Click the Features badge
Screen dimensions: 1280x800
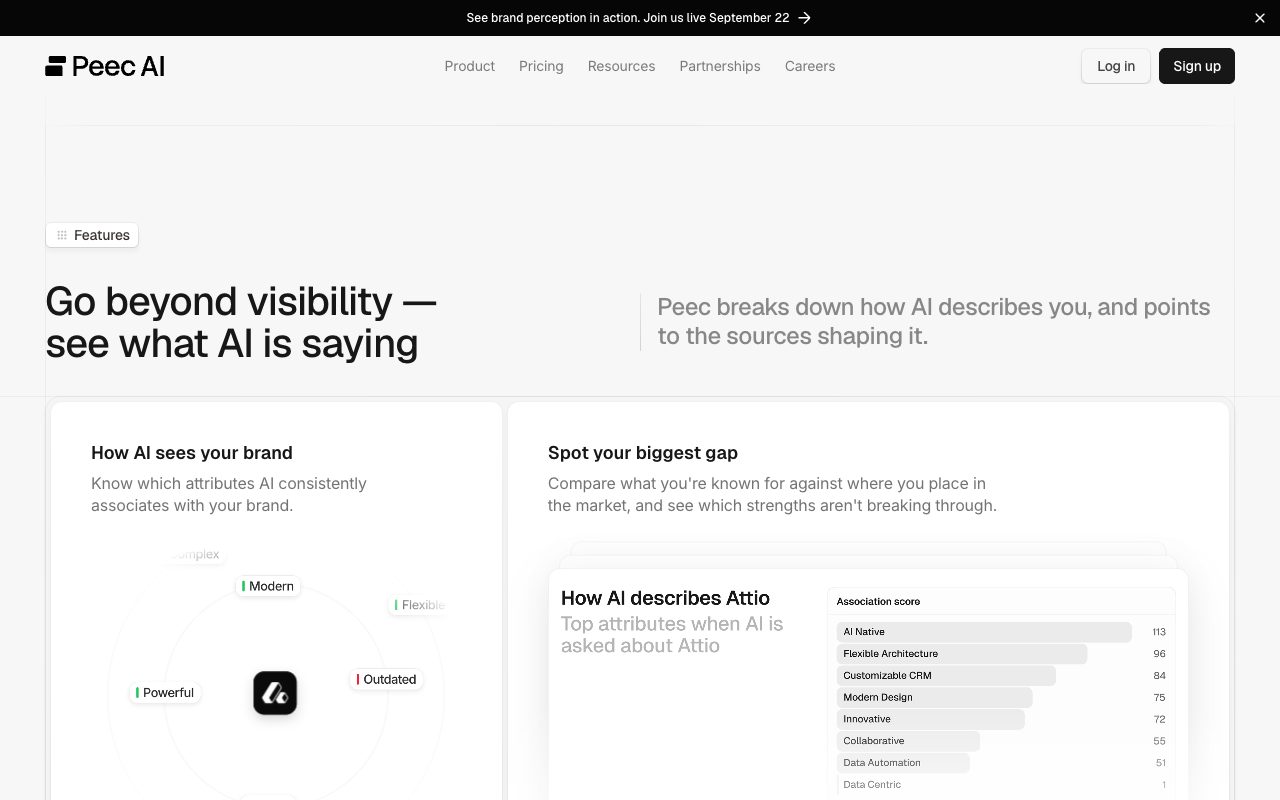[x=92, y=235]
